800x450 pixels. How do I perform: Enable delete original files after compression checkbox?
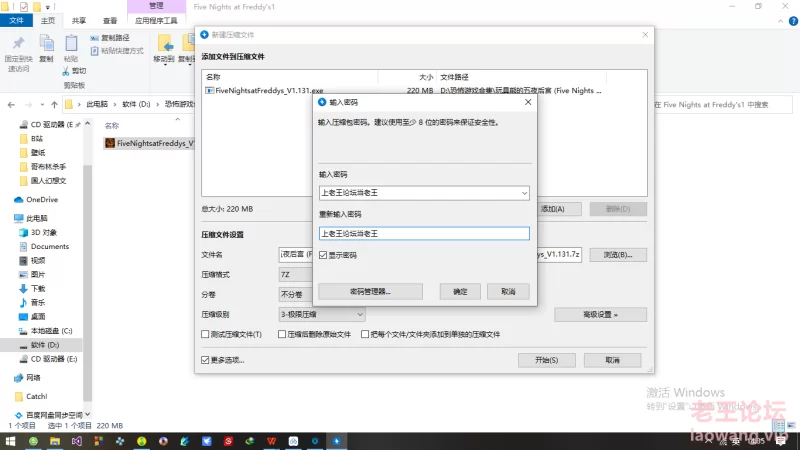[282, 334]
